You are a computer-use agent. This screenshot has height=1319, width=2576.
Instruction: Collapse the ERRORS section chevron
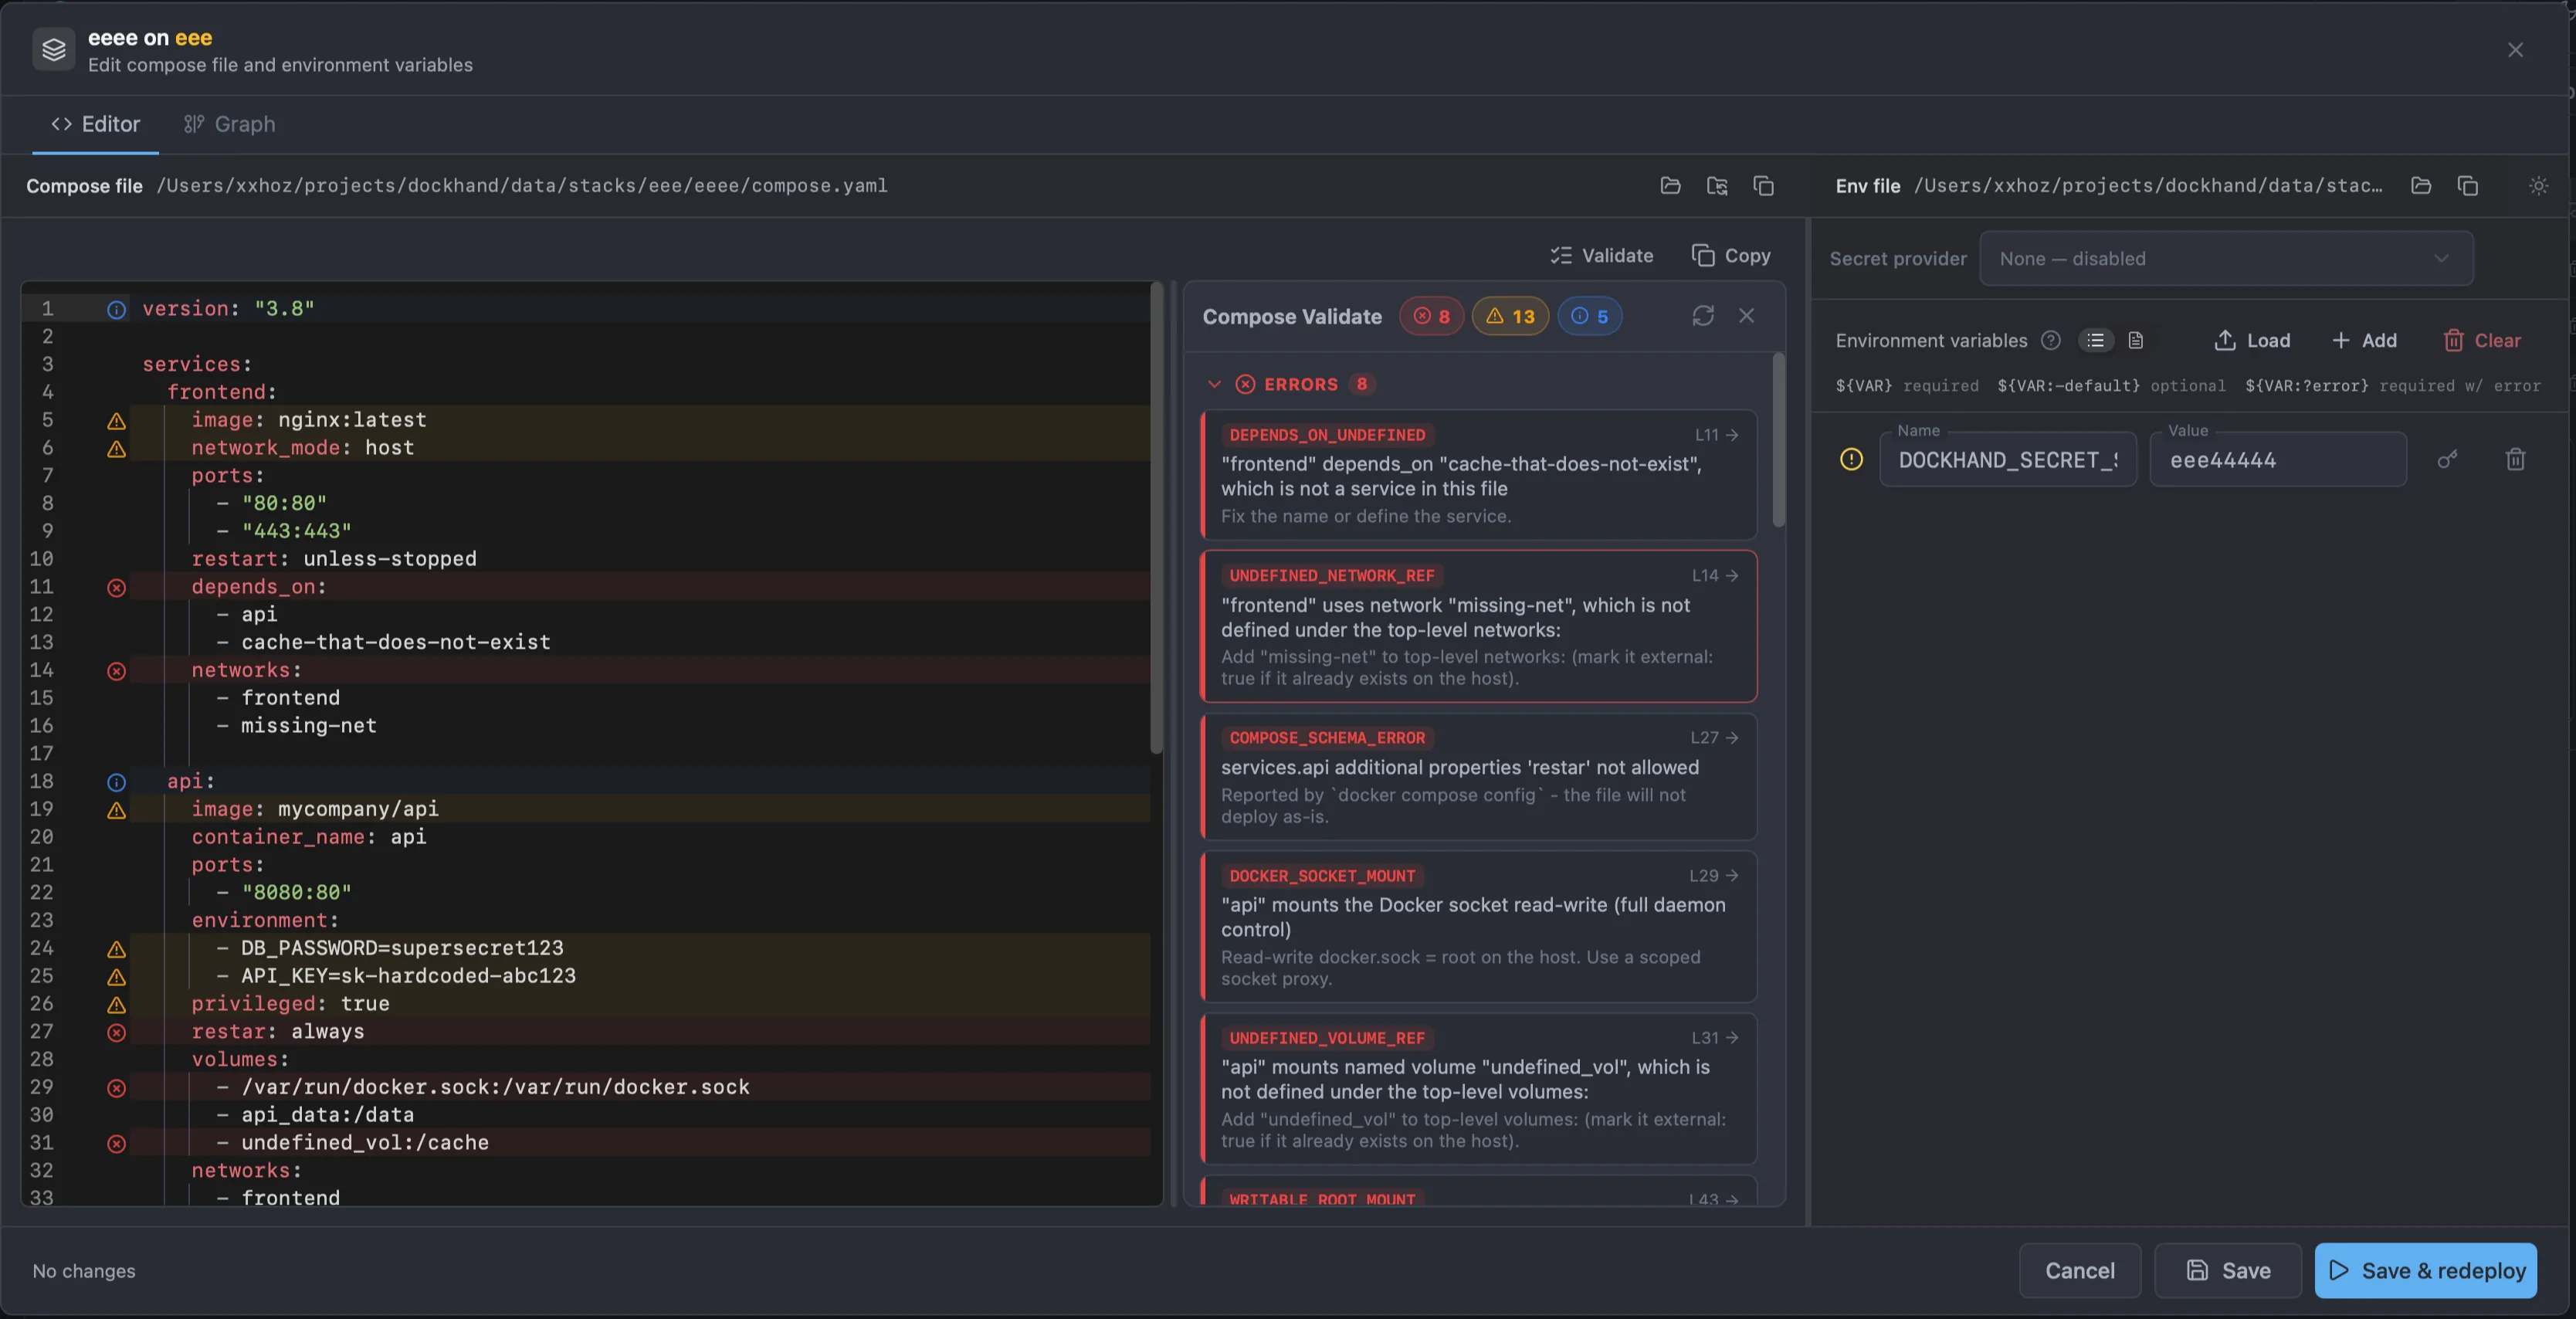(x=1214, y=384)
